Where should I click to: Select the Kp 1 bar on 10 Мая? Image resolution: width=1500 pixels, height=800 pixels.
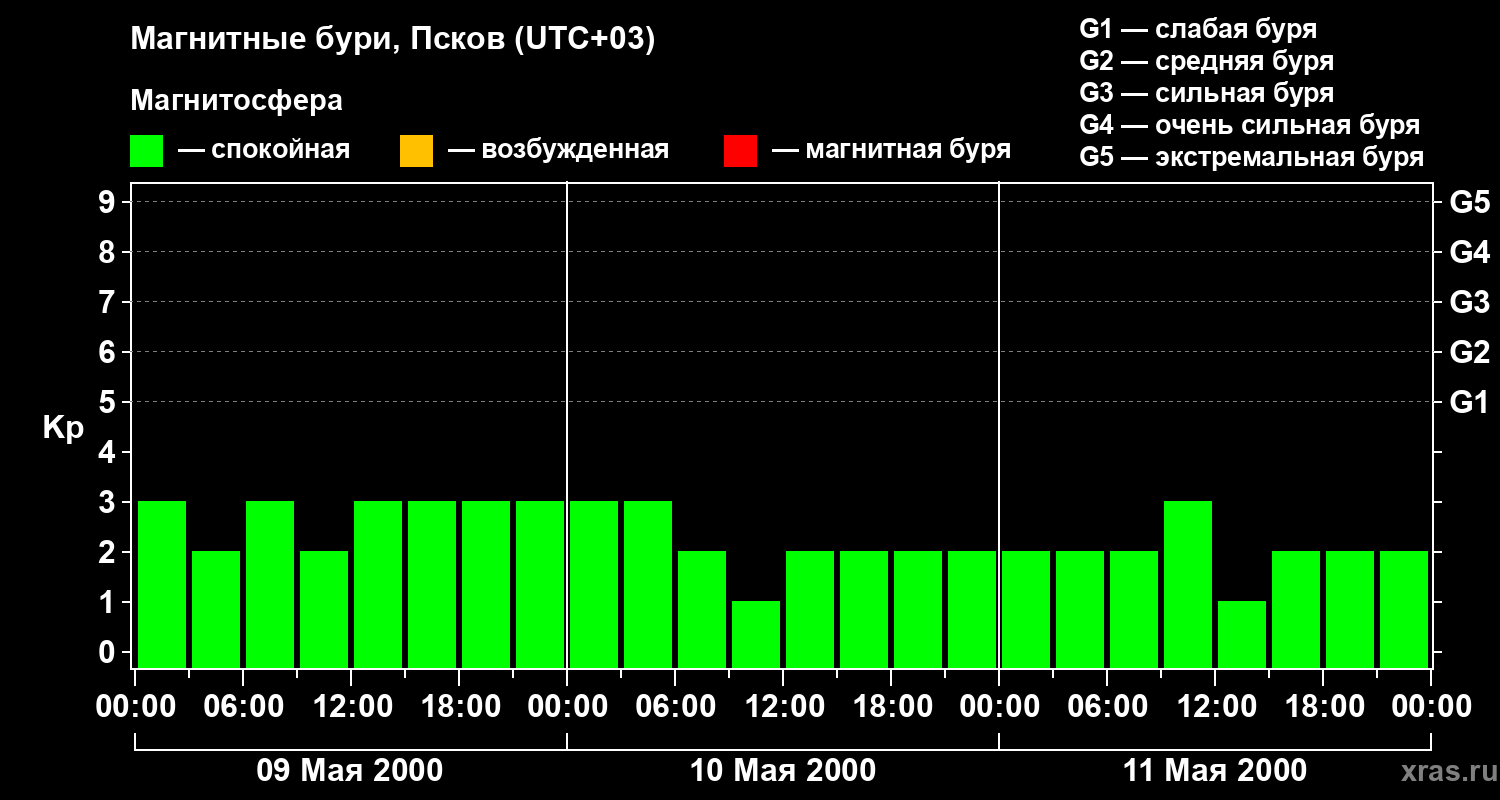756,634
